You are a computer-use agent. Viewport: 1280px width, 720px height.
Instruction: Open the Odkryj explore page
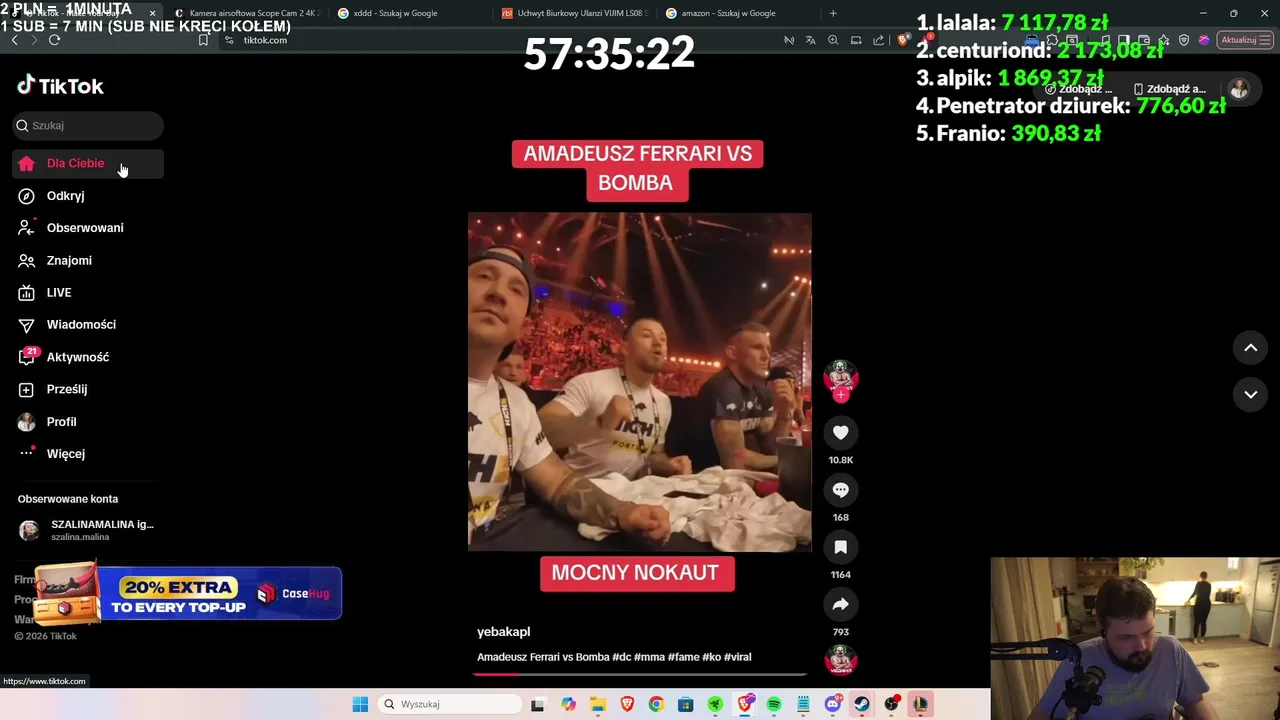pos(88,196)
